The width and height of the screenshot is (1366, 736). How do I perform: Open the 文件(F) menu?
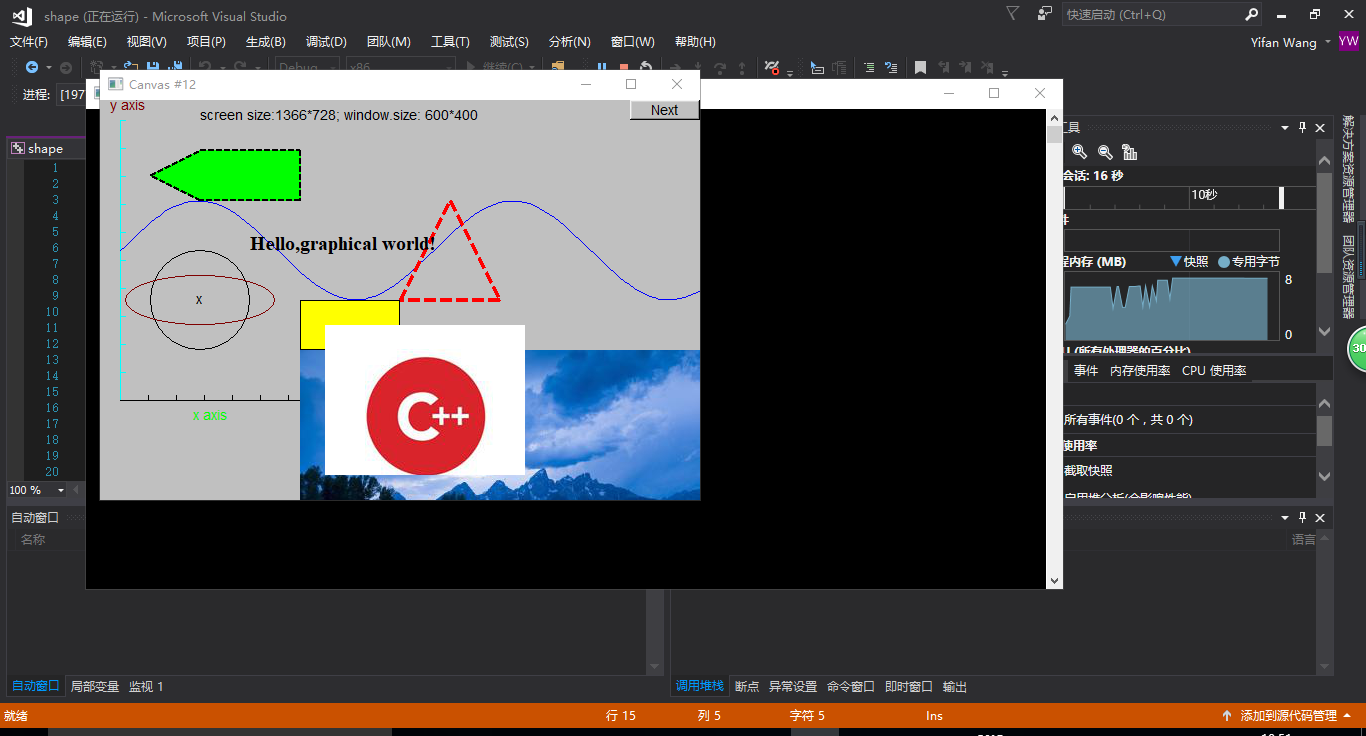(29, 42)
